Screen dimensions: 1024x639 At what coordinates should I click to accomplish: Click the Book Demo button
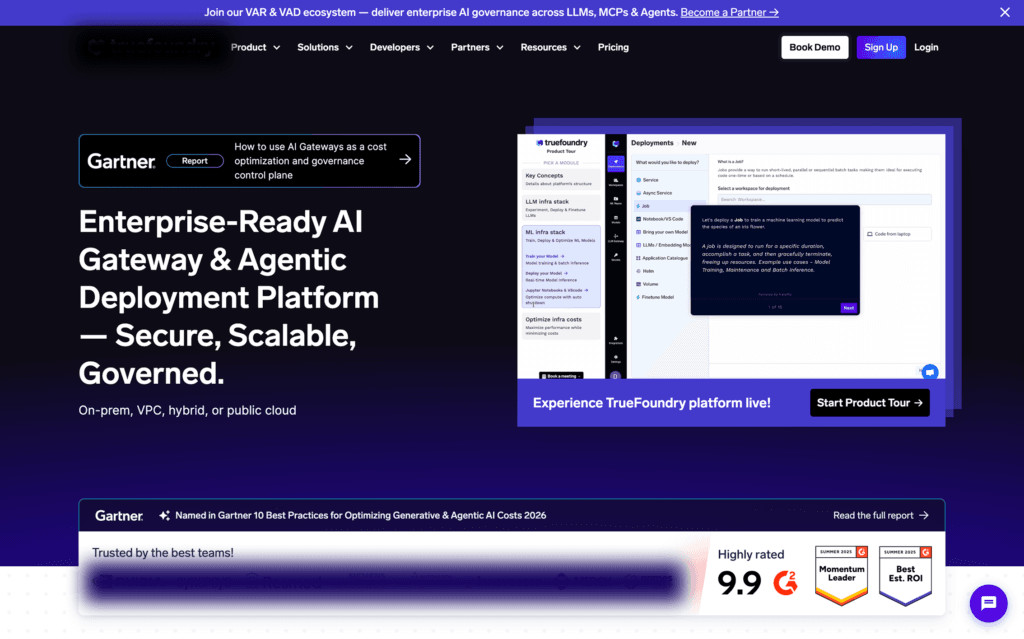click(814, 47)
